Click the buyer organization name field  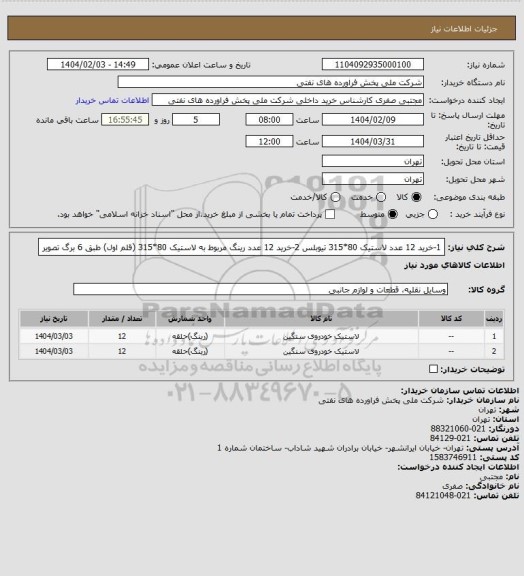270,82
